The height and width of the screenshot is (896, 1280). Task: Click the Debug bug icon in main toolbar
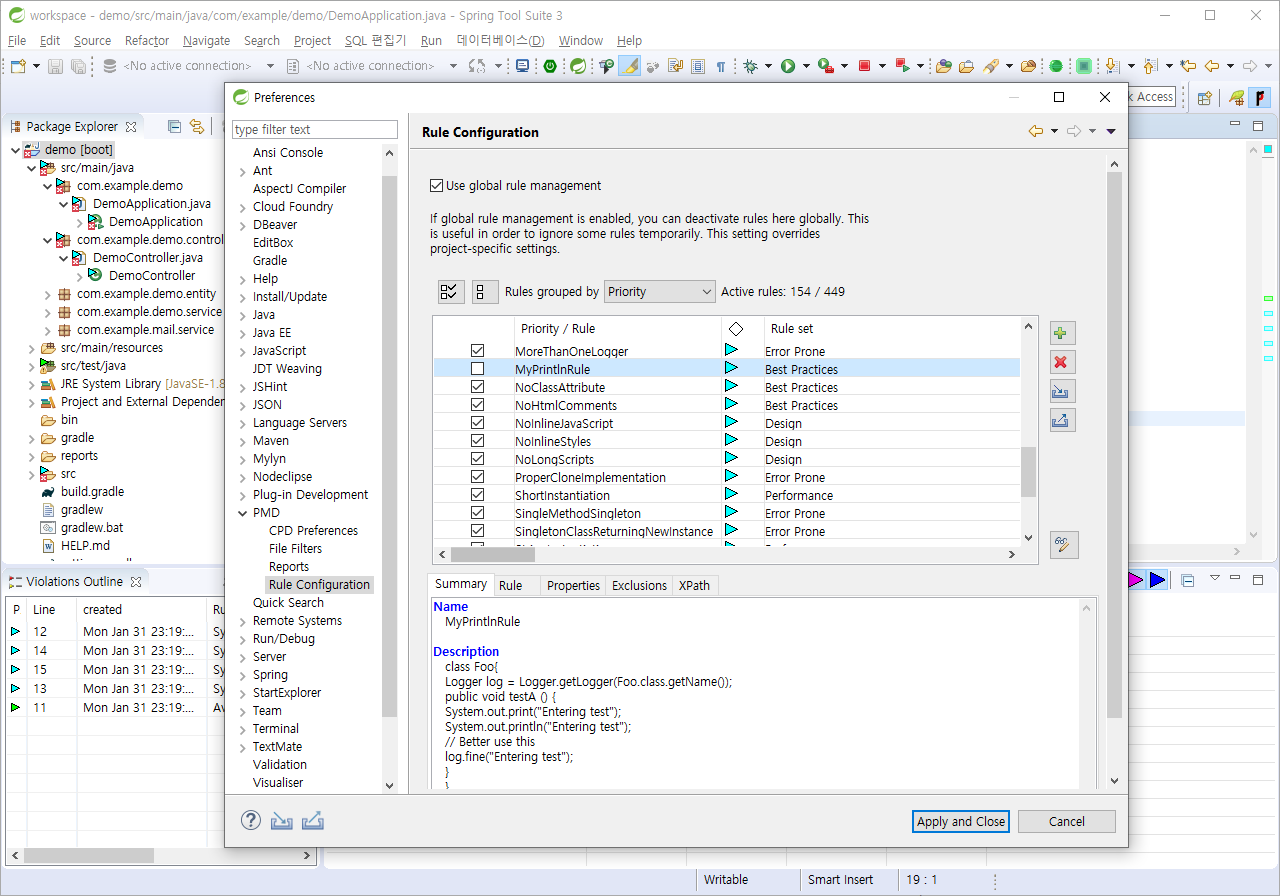751,66
